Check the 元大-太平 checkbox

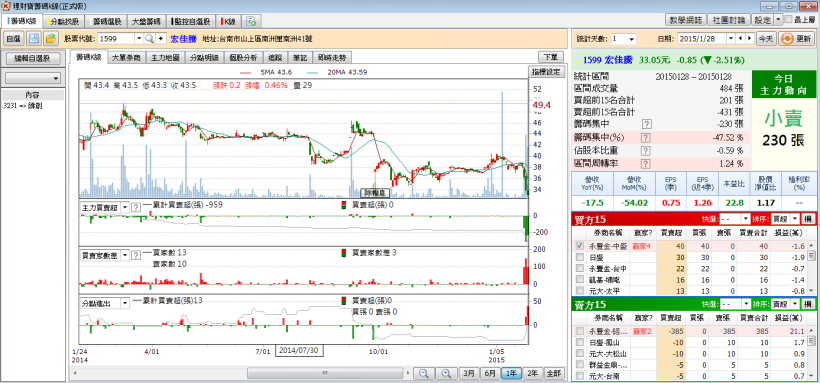pos(579,290)
